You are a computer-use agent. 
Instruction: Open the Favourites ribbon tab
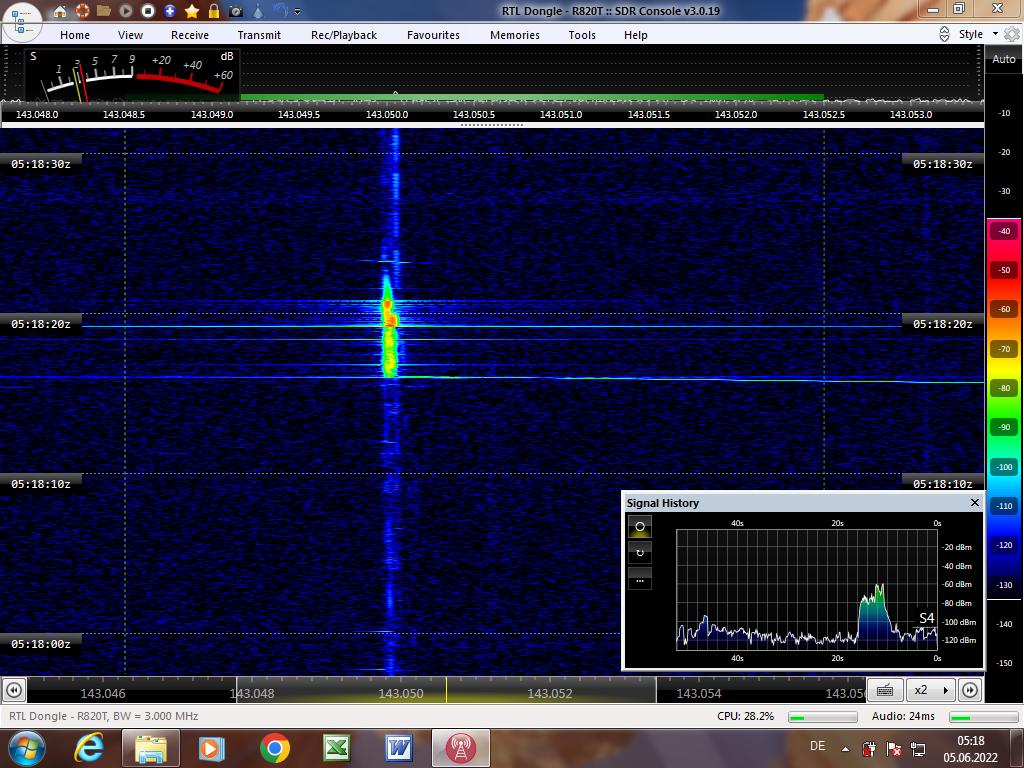click(434, 35)
